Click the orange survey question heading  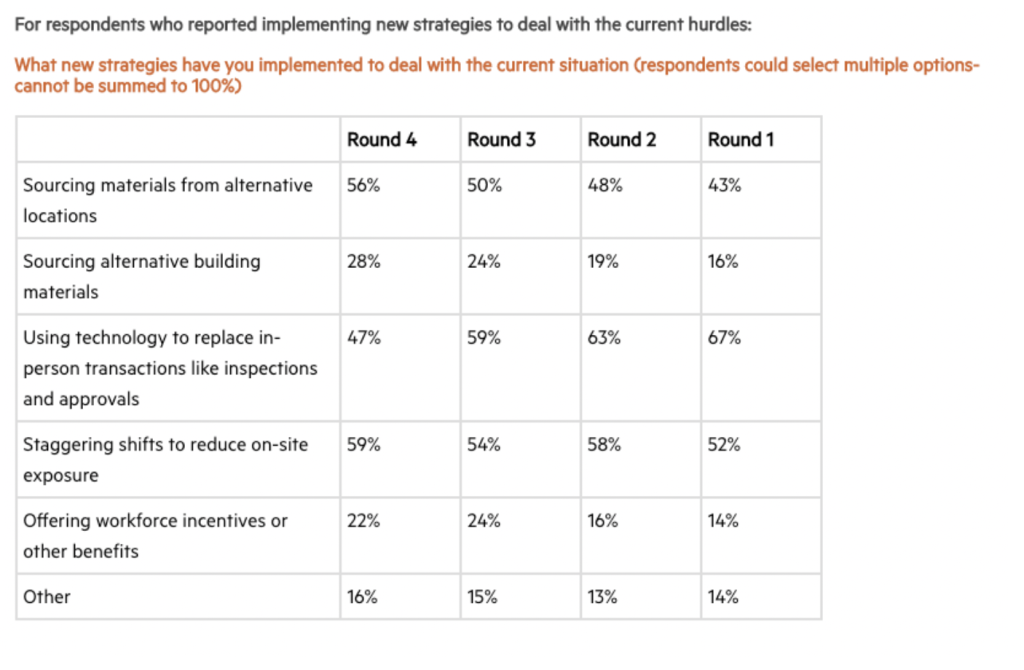(x=496, y=75)
